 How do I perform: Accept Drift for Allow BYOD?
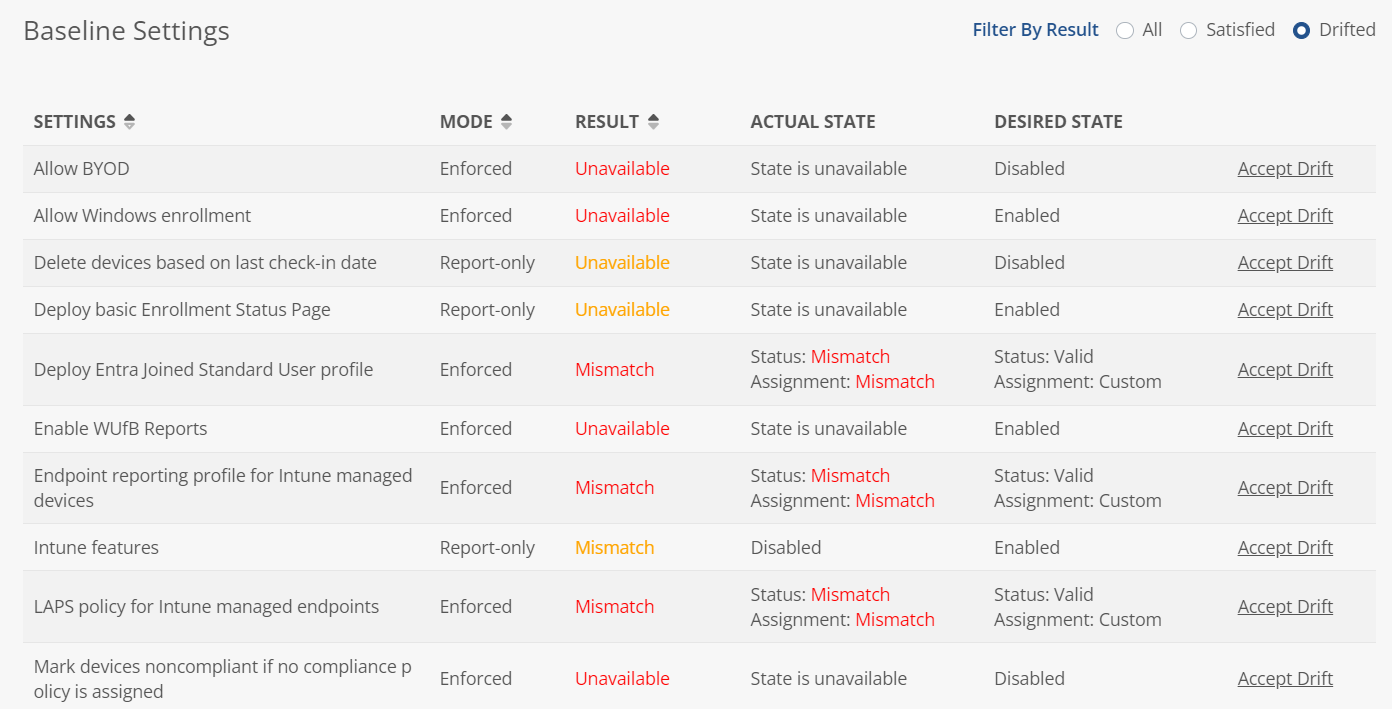1285,169
